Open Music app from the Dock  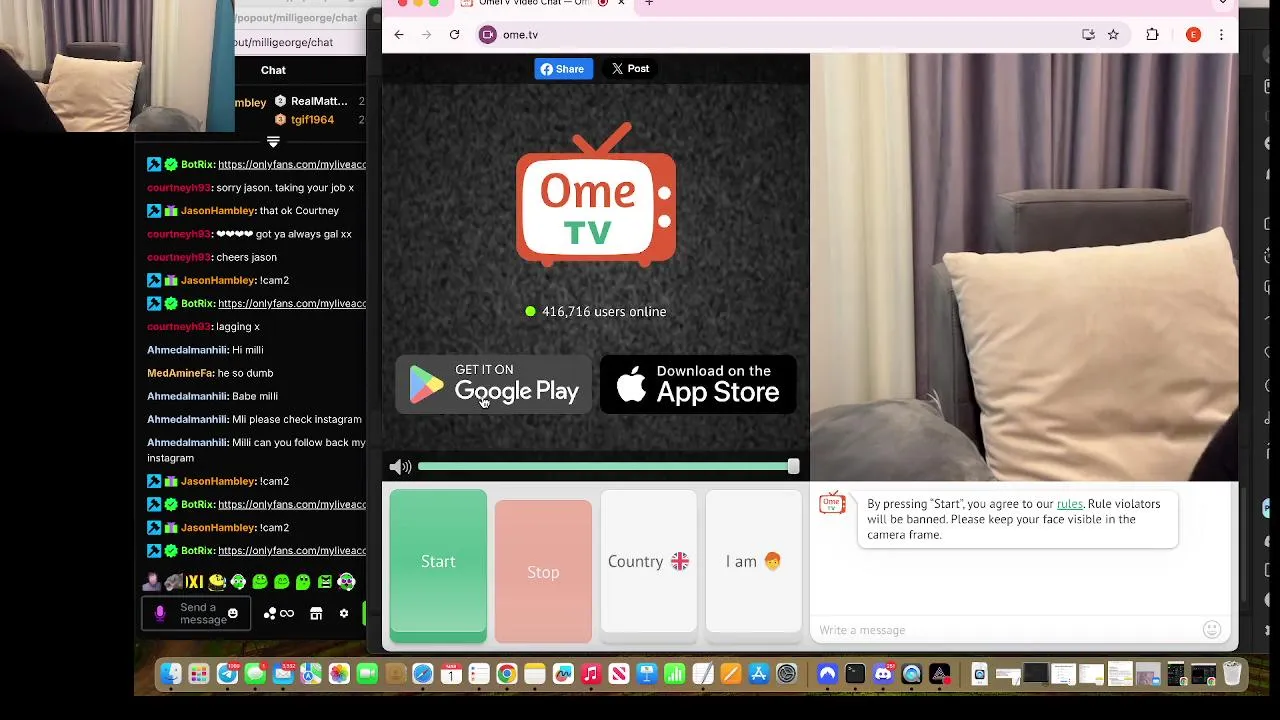pyautogui.click(x=591, y=674)
